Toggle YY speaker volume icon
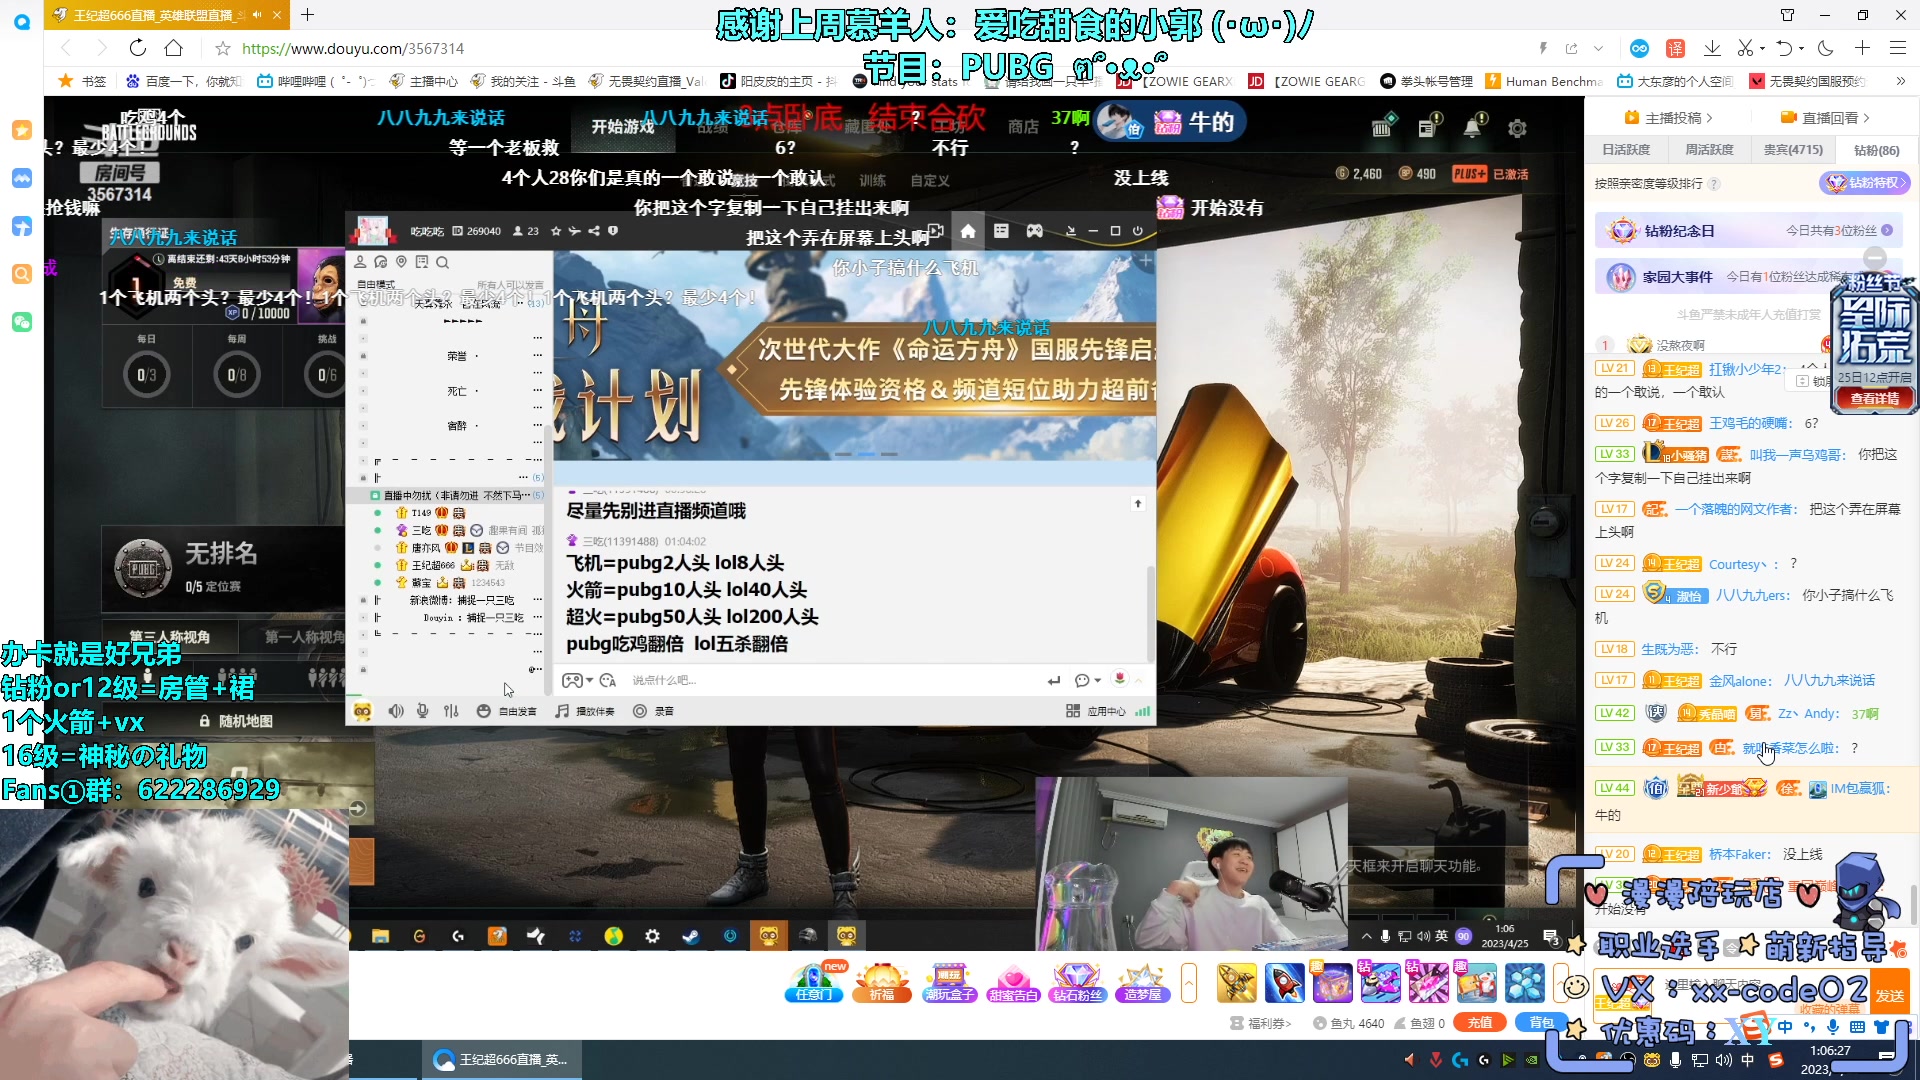The height and width of the screenshot is (1080, 1920). [x=396, y=711]
